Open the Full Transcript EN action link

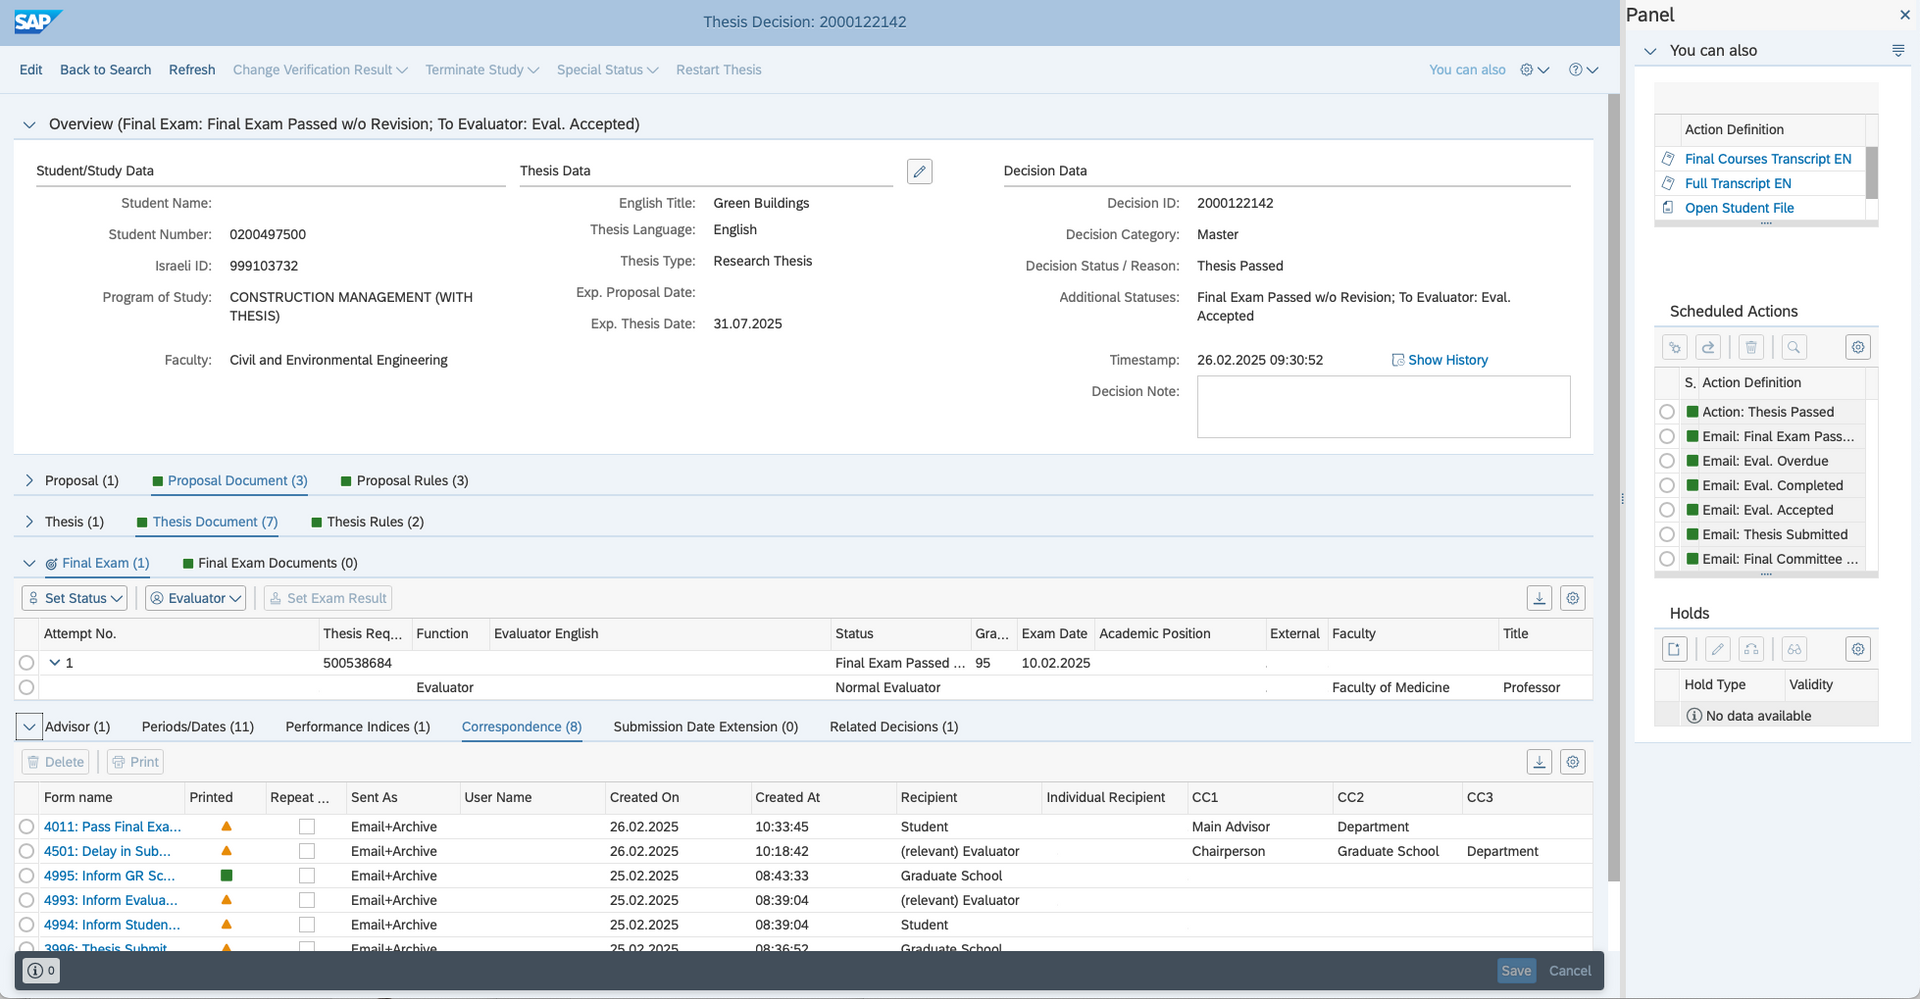click(x=1737, y=184)
